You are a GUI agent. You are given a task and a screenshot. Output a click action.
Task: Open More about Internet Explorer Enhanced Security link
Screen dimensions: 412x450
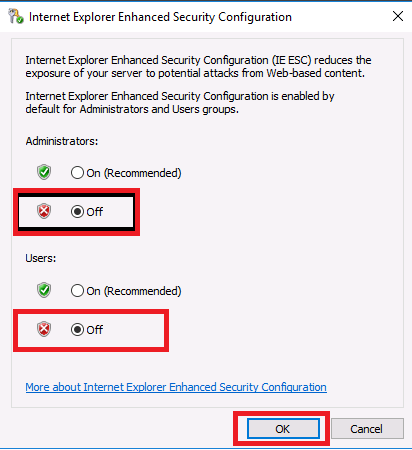pyautogui.click(x=176, y=387)
